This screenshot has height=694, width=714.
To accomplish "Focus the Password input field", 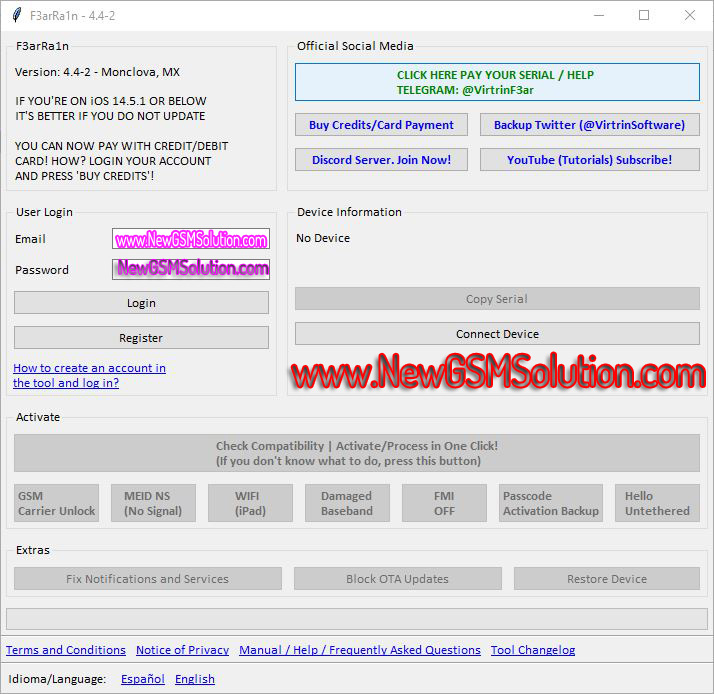I will tap(191, 269).
